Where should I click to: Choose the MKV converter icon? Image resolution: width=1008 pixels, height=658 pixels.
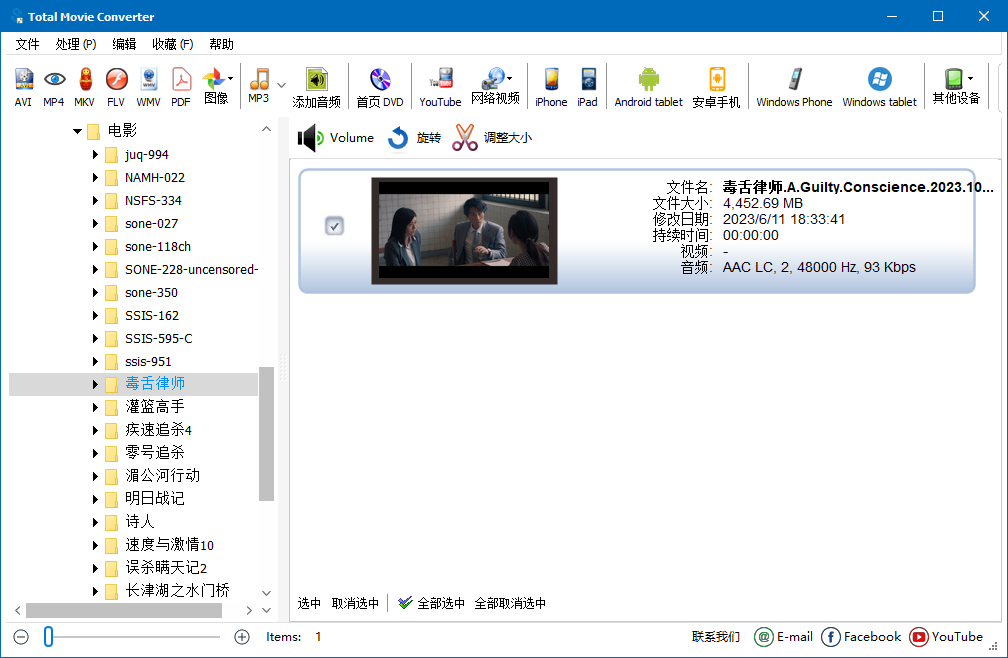click(86, 85)
